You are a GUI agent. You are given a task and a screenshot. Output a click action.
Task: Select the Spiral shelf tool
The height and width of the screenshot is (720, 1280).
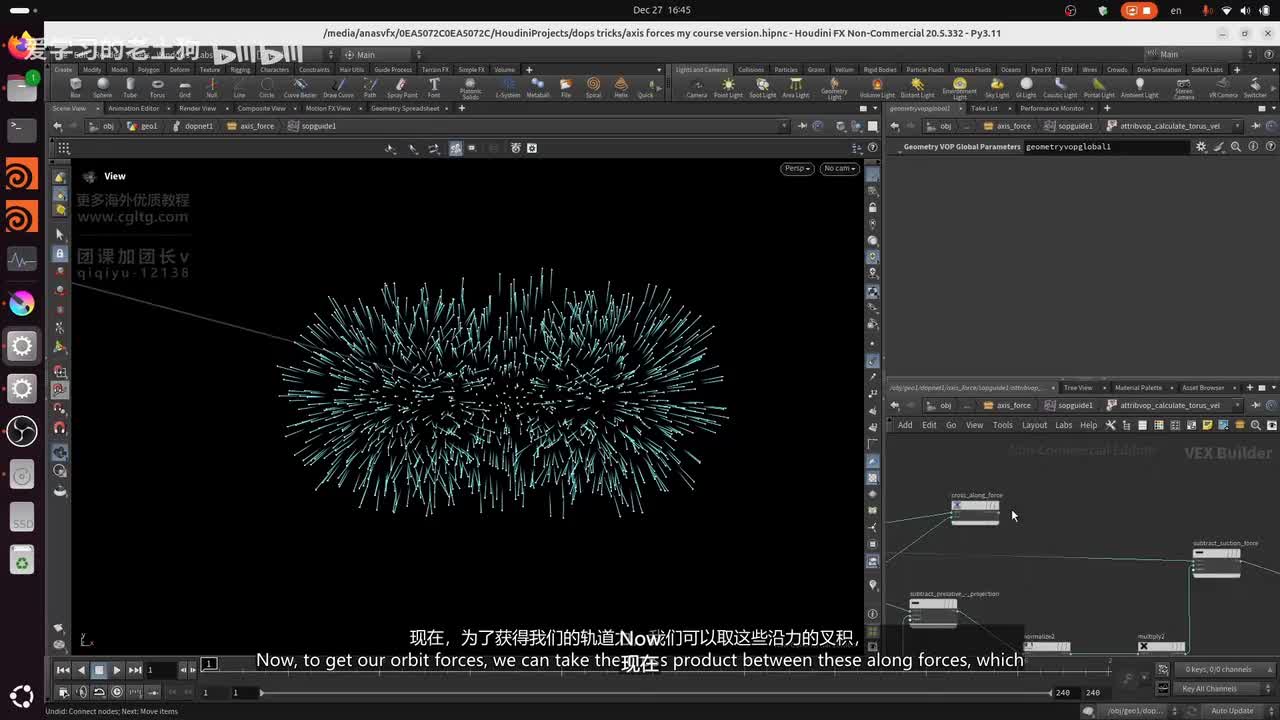[593, 87]
